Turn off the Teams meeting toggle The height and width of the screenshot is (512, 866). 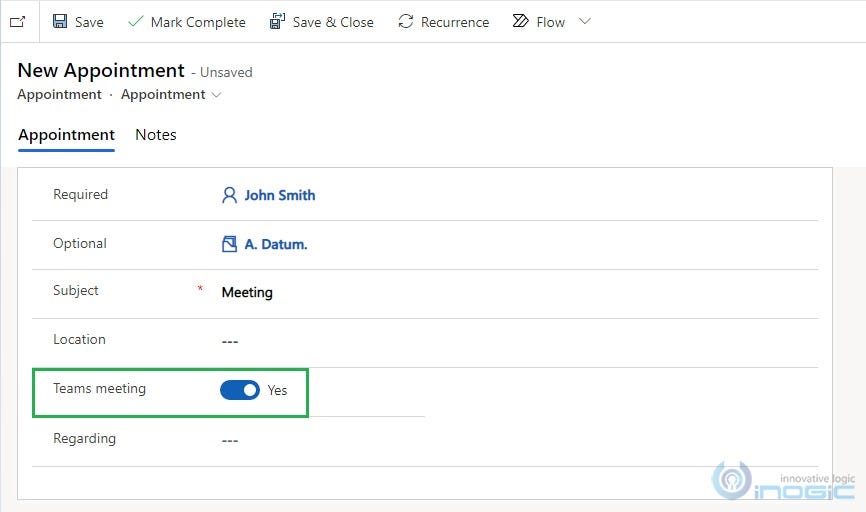(x=240, y=390)
